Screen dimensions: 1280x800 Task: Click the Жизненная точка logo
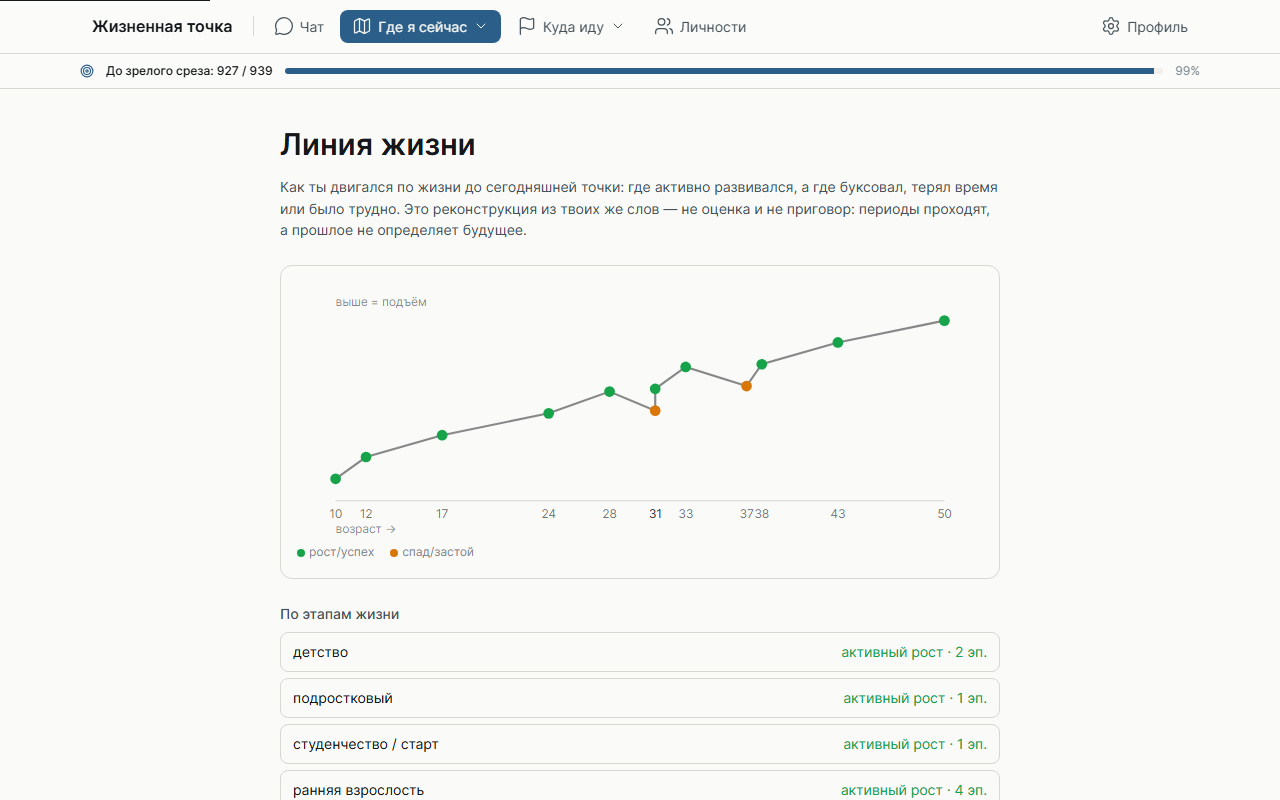tap(162, 27)
